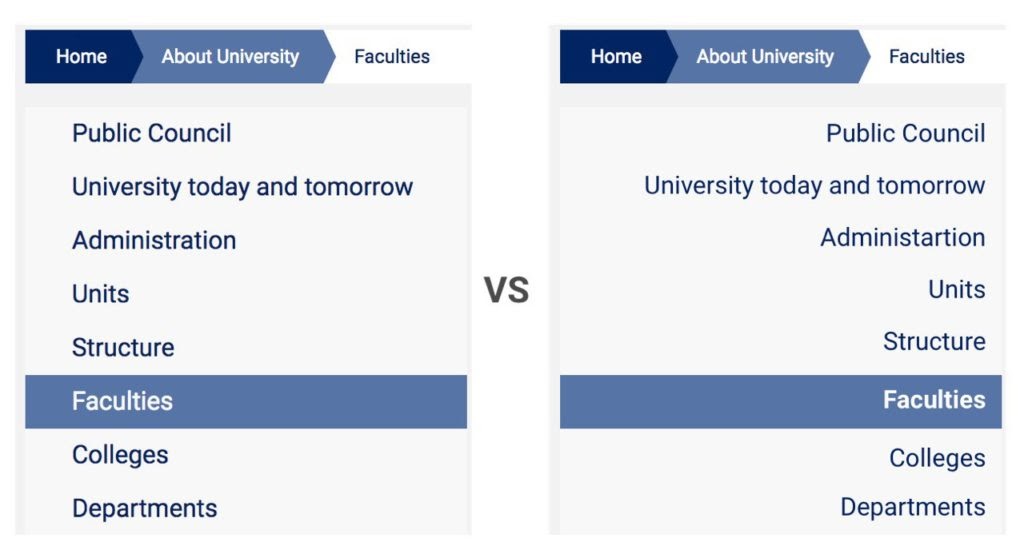Open Colleges in the left-aligned menu
1024x550 pixels.
coord(120,455)
